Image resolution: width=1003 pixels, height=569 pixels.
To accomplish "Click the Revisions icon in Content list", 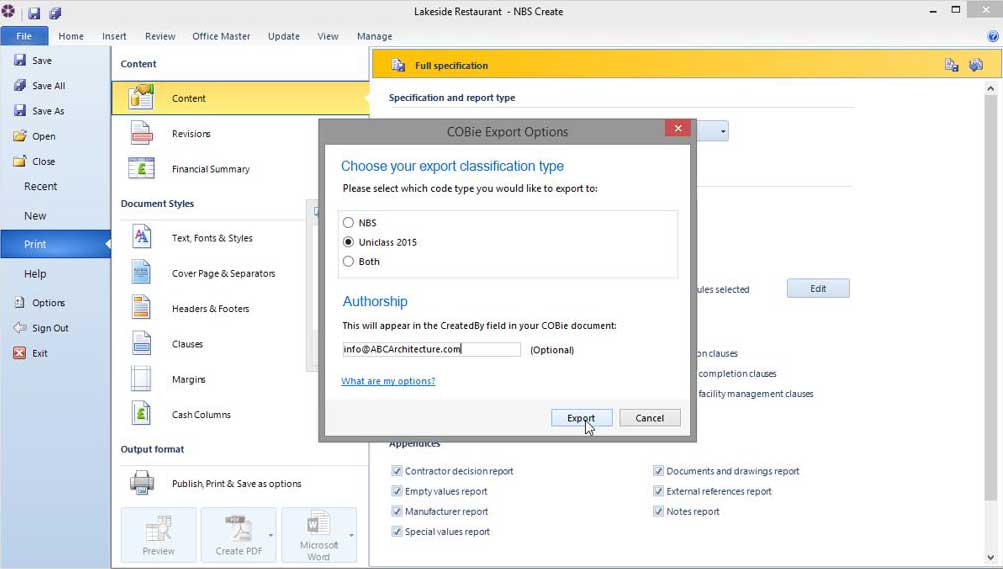I will [x=141, y=134].
